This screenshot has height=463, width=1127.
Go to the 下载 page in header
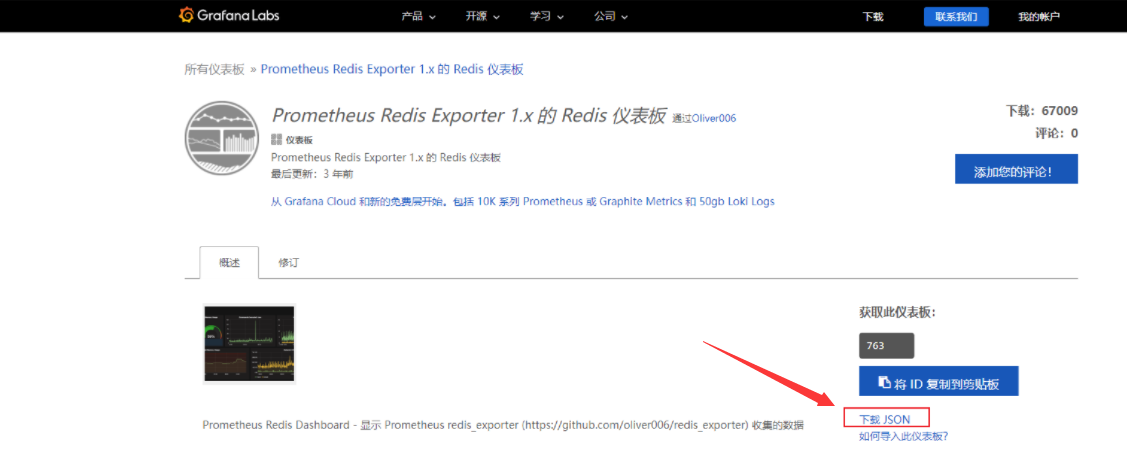pos(873,17)
